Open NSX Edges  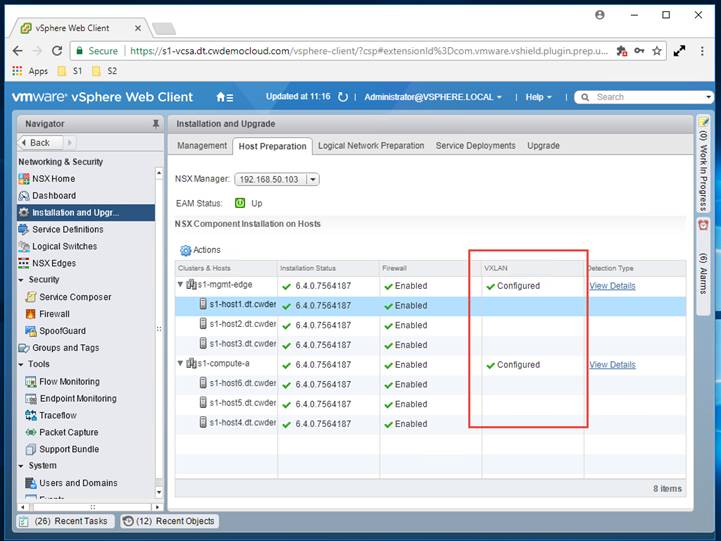click(53, 263)
